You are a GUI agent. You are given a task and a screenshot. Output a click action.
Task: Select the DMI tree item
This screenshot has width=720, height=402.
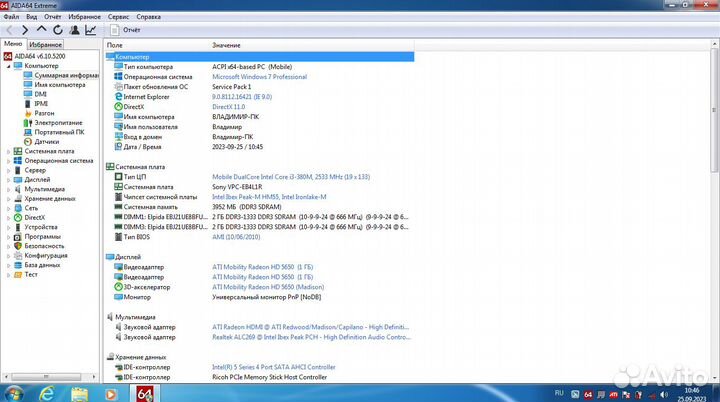pyautogui.click(x=40, y=94)
